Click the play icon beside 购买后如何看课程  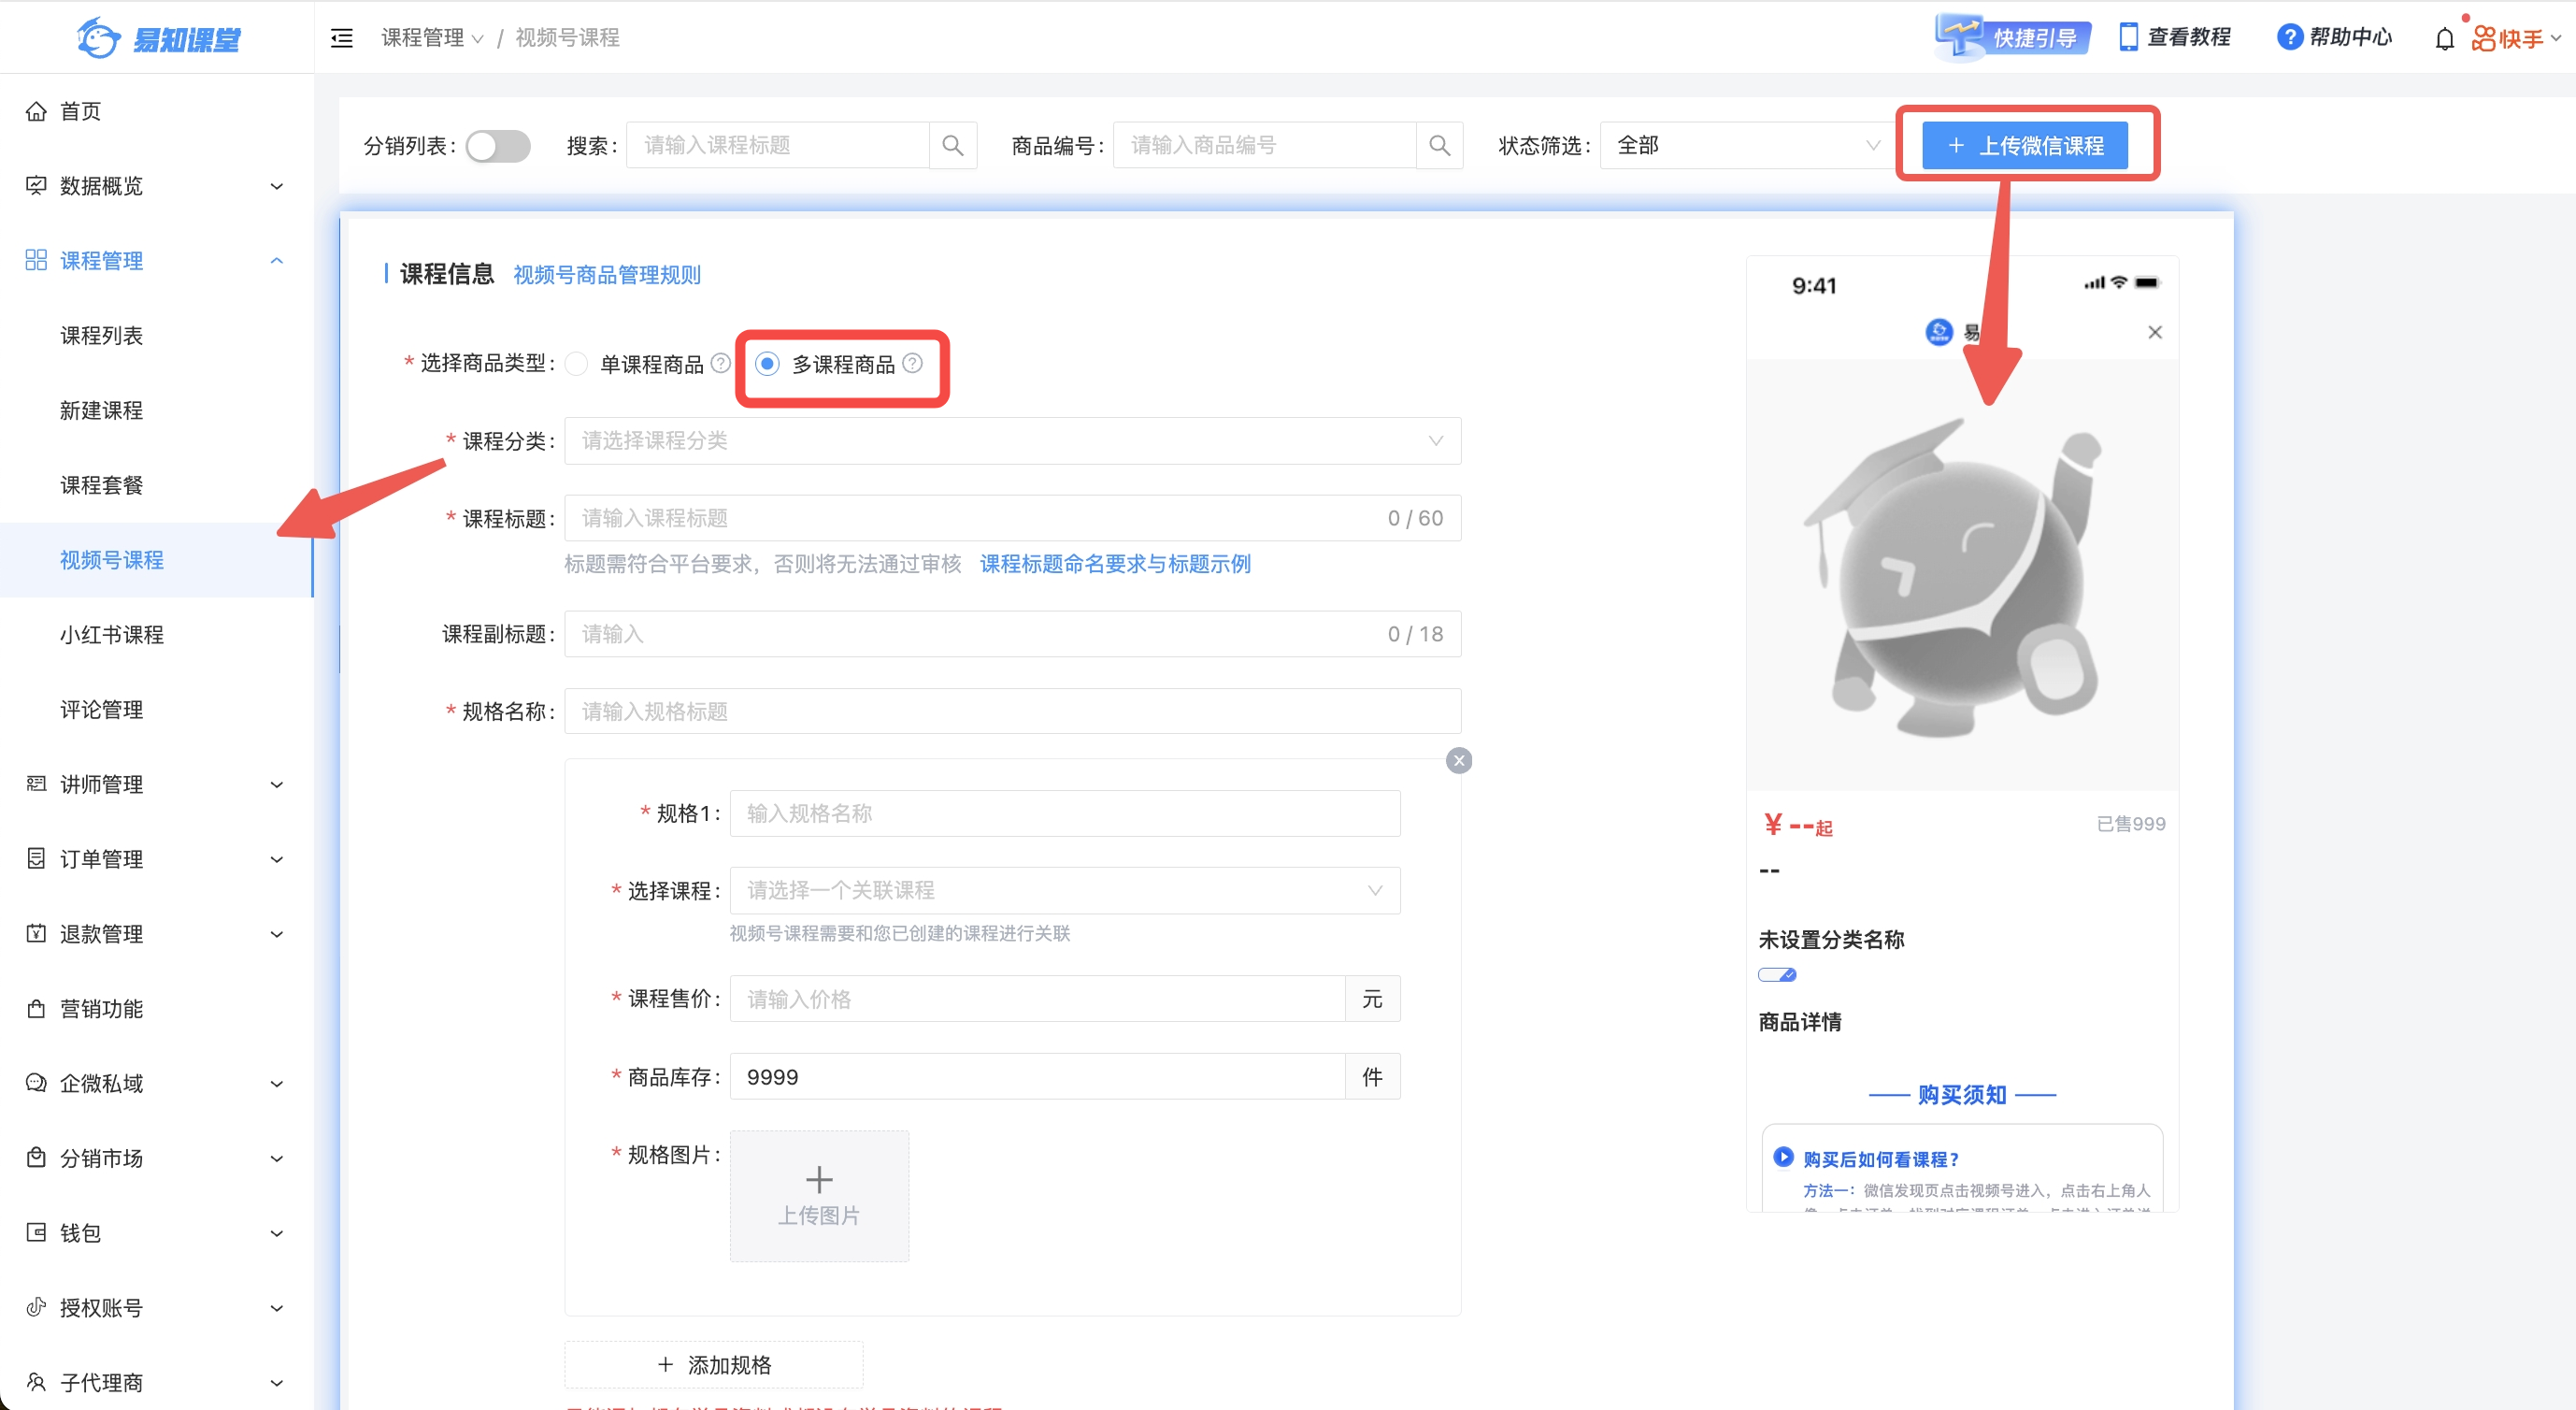(x=1783, y=1157)
